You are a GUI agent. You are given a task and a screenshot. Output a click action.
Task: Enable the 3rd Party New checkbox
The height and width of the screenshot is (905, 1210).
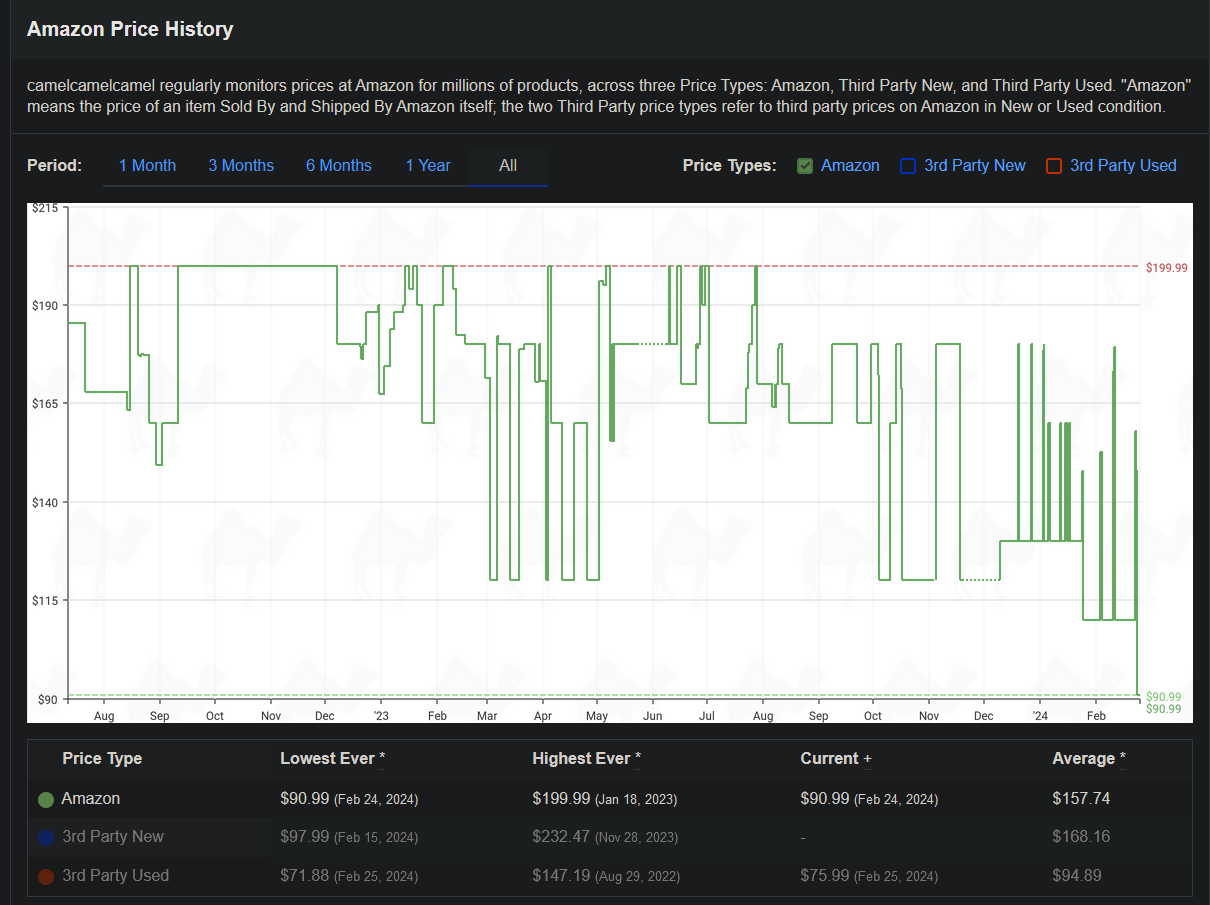point(908,166)
